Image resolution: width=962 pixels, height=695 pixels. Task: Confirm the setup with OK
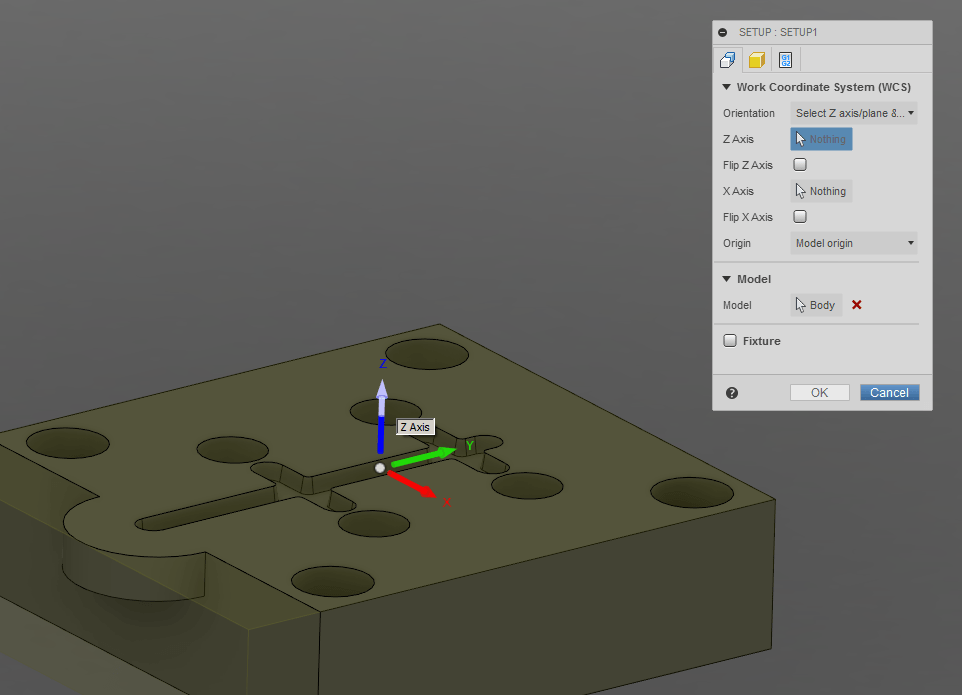tap(819, 392)
